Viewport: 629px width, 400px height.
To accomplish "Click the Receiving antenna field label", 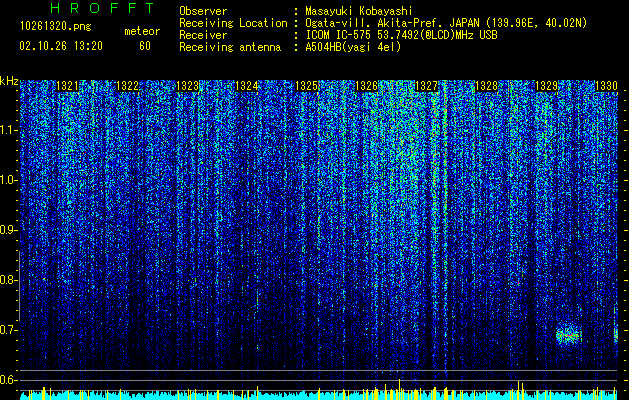I will pyautogui.click(x=230, y=47).
